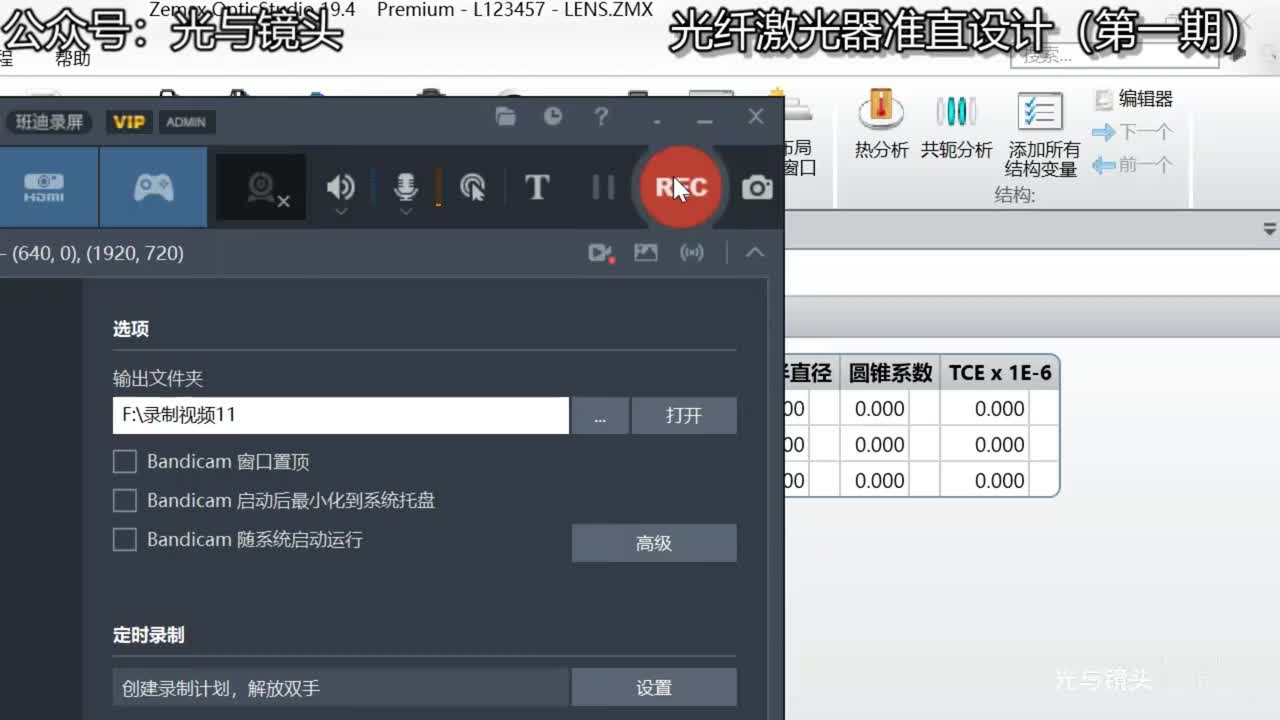Click the pause recording button

603,187
